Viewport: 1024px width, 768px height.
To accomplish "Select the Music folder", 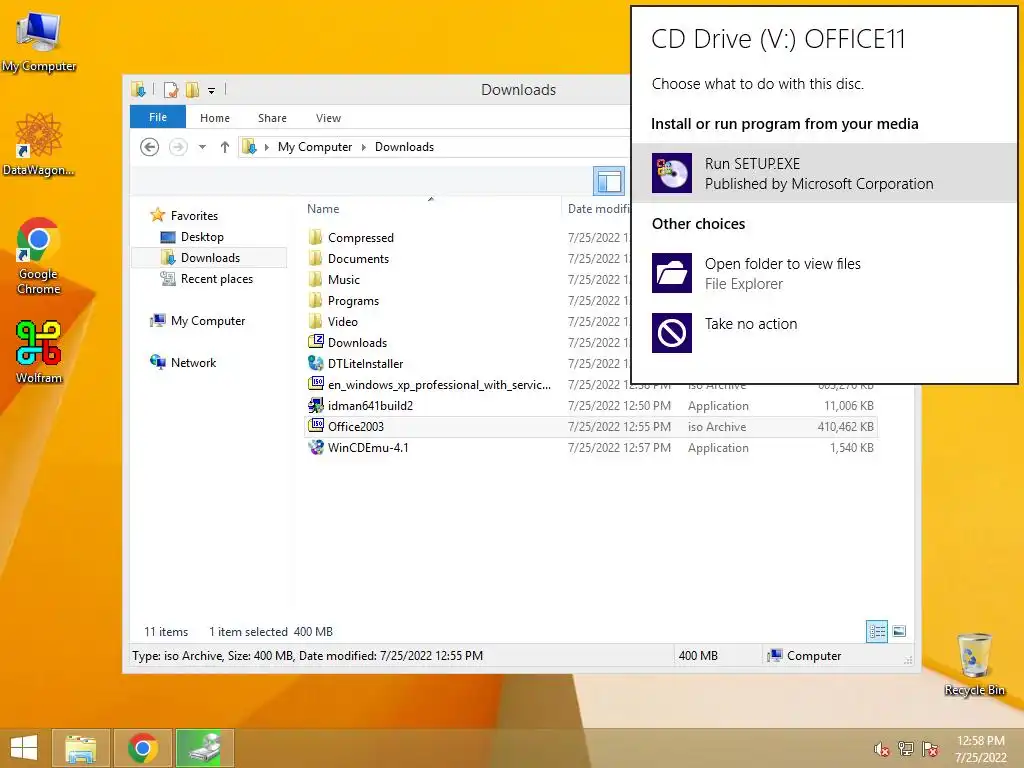I will click(344, 280).
